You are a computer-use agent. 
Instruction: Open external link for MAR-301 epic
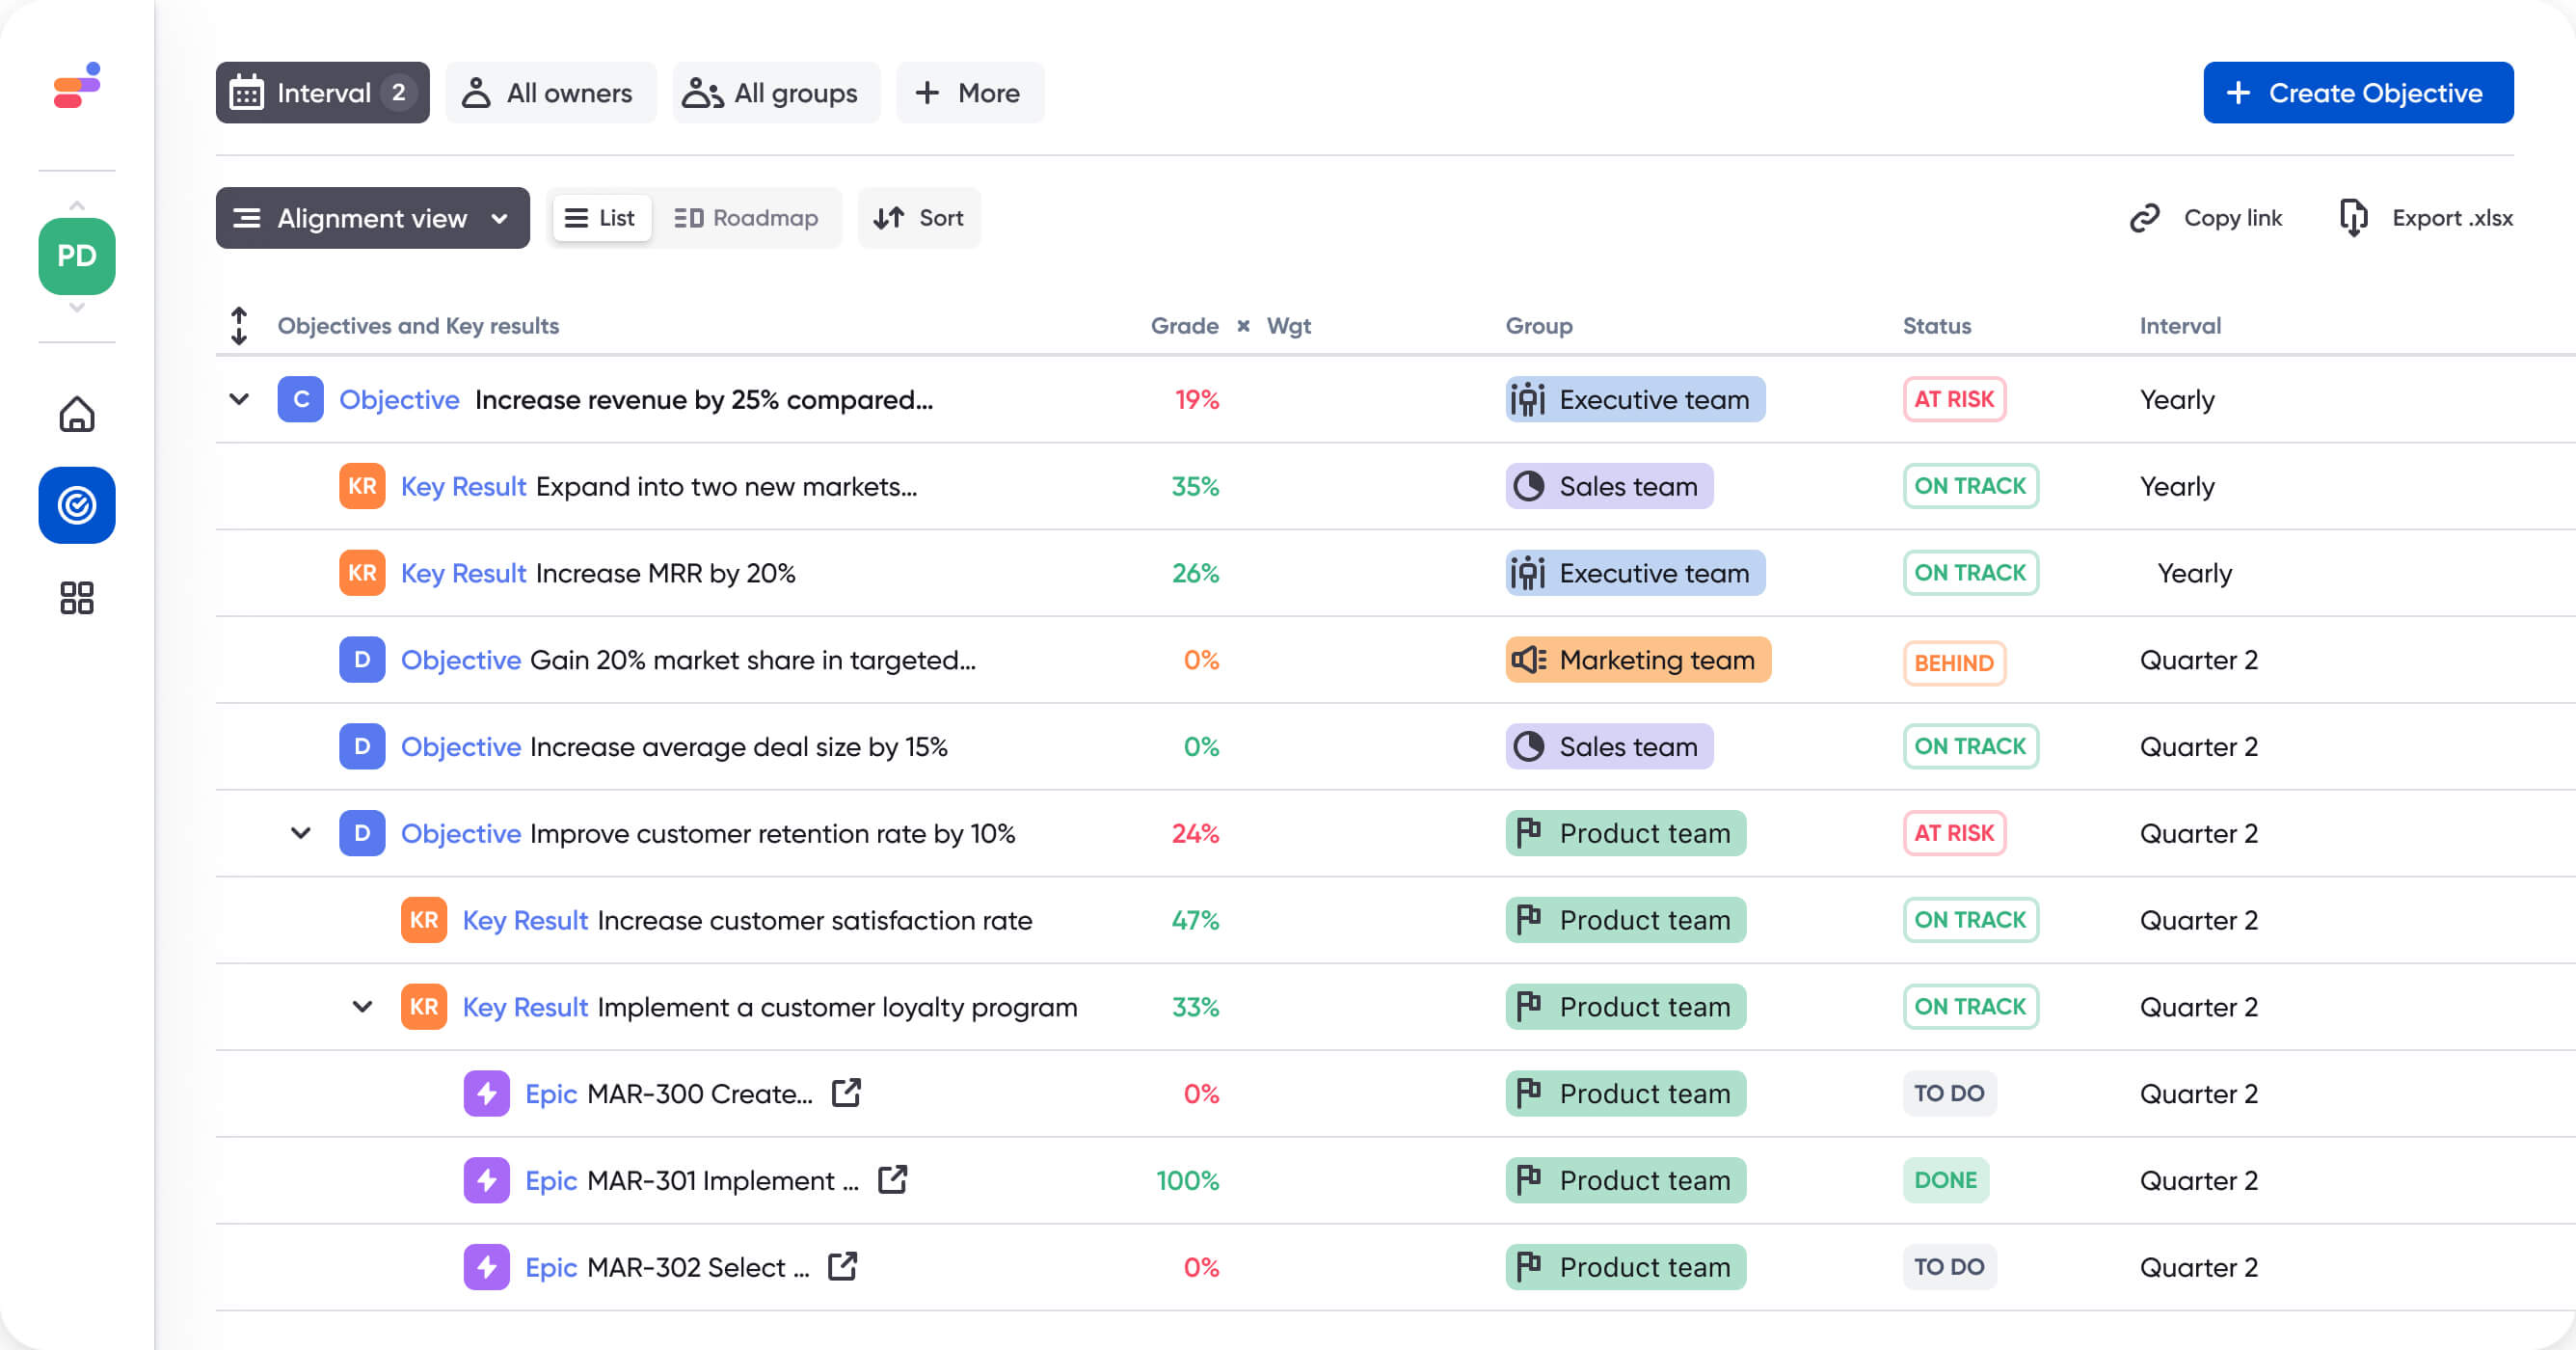pyautogui.click(x=892, y=1180)
